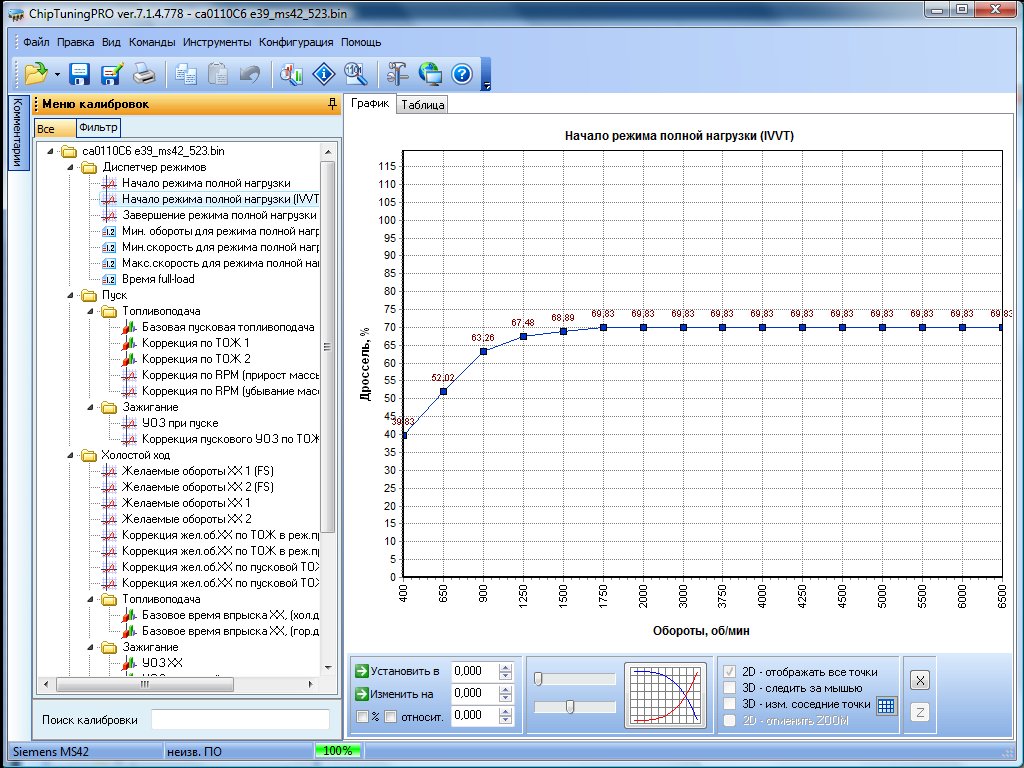Click the upper horizontal slider handle
Screen dimensions: 1024x768
click(x=538, y=679)
